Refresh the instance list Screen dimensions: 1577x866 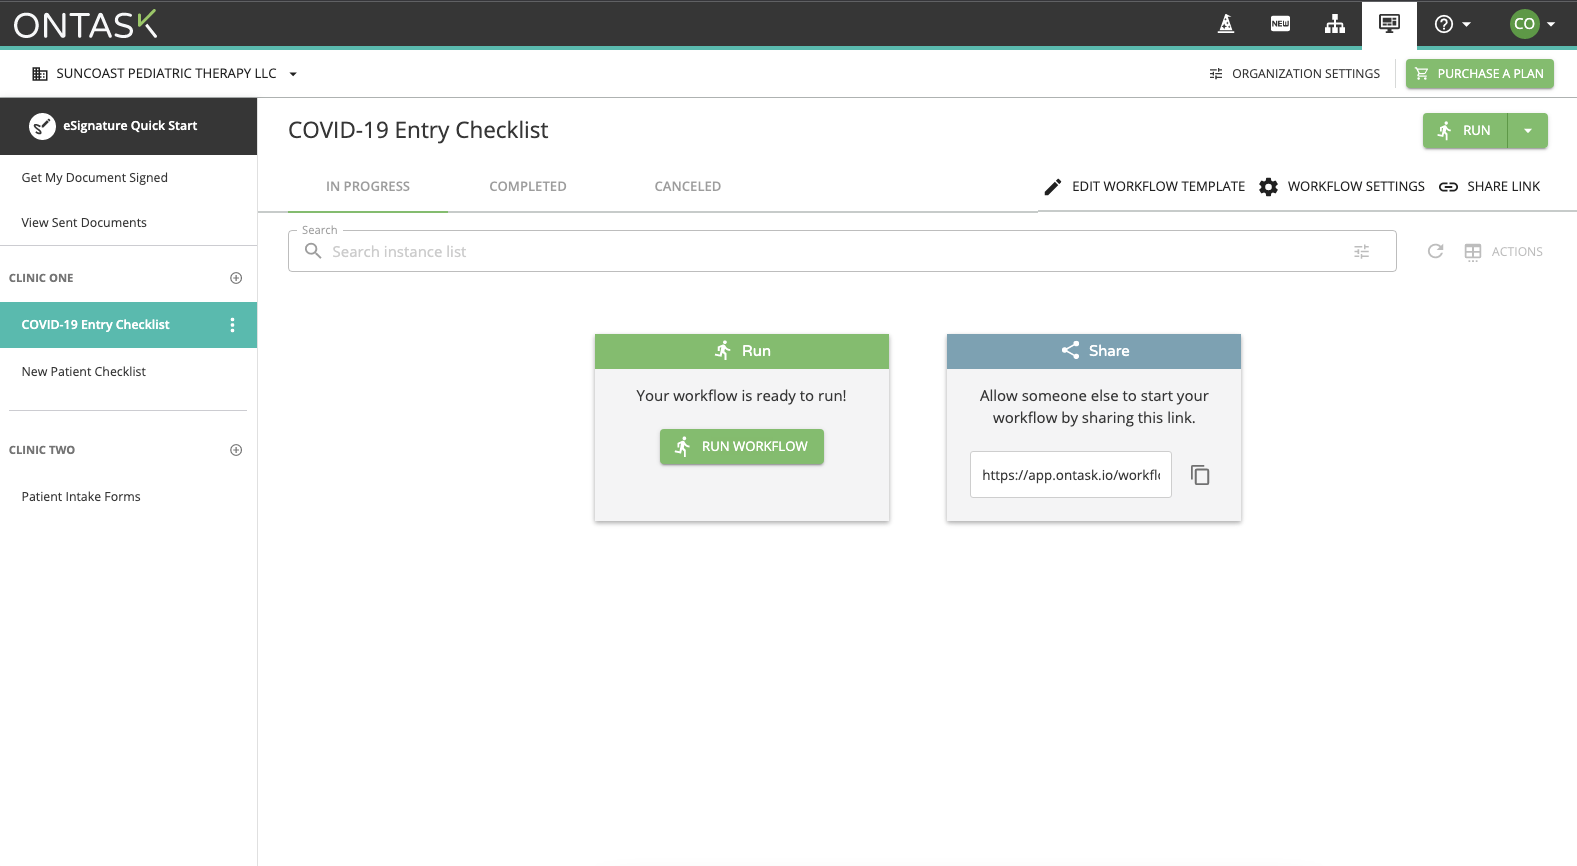click(x=1435, y=252)
